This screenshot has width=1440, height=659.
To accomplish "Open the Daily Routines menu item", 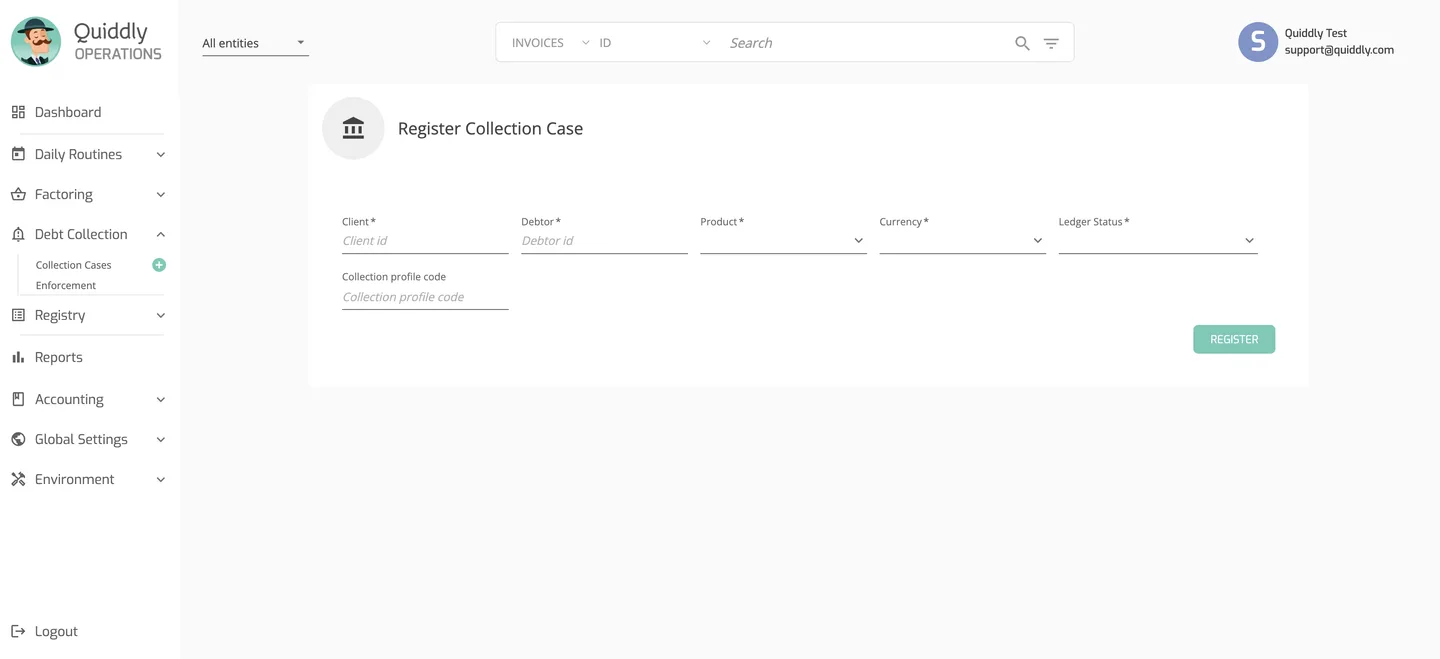I will point(78,154).
